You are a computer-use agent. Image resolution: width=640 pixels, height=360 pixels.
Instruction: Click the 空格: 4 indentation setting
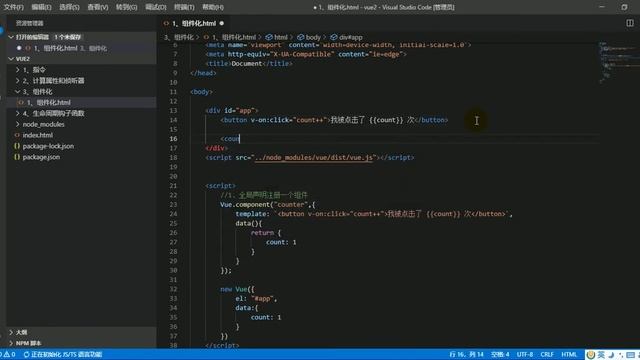(x=500, y=354)
